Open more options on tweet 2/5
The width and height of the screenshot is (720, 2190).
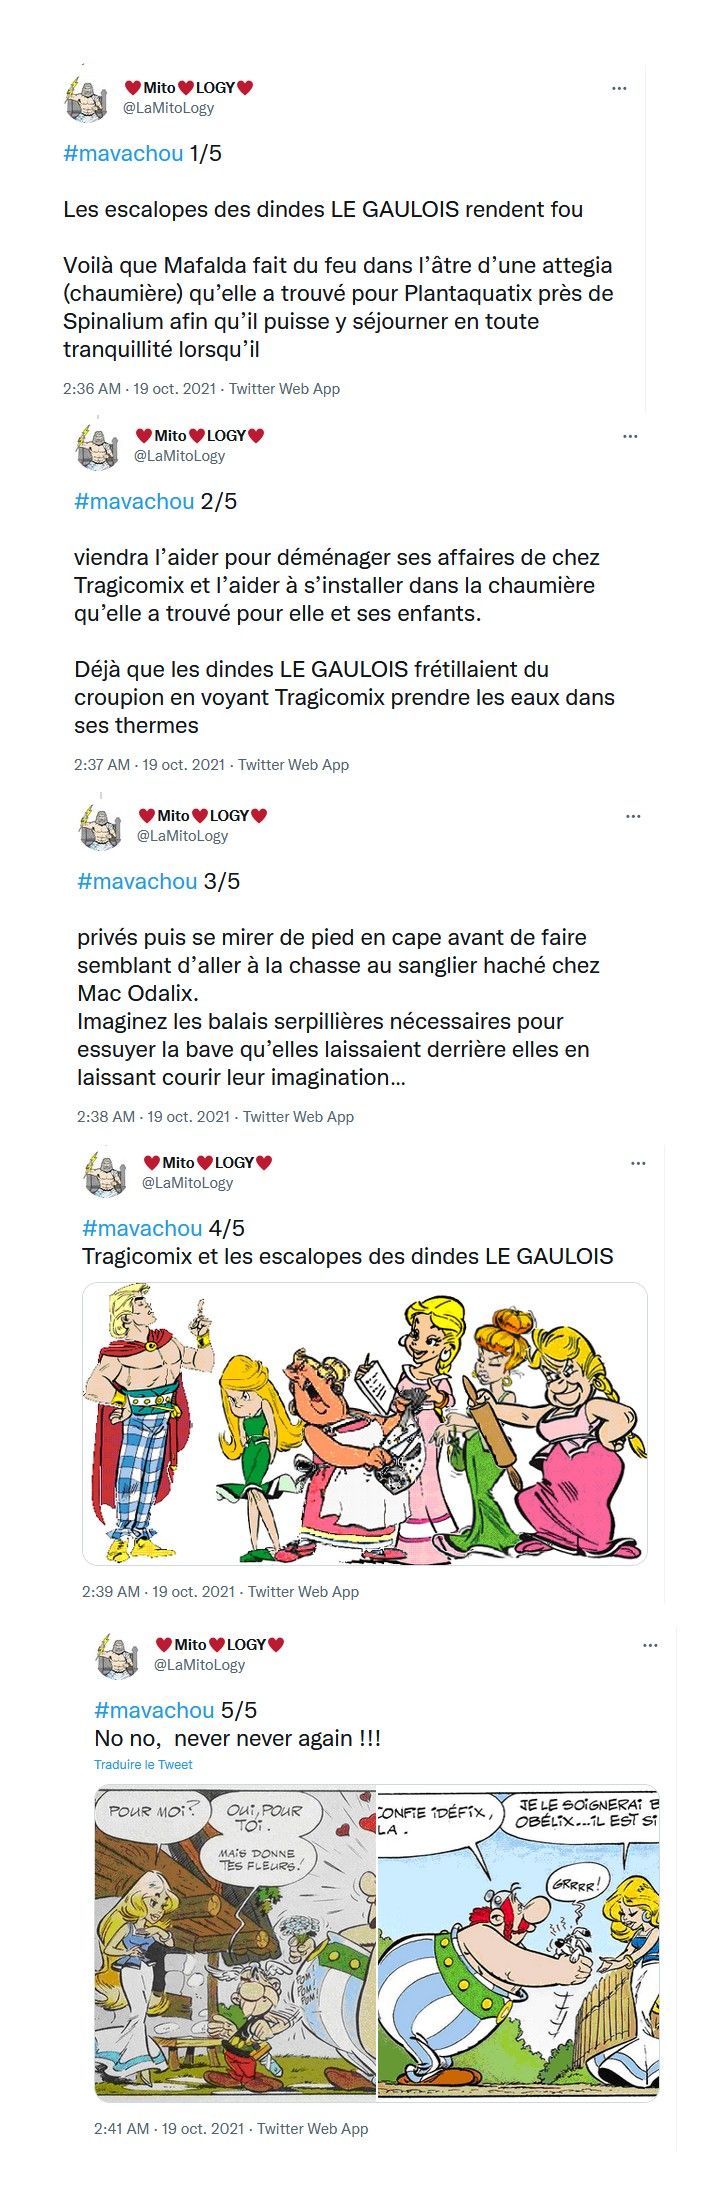[630, 436]
